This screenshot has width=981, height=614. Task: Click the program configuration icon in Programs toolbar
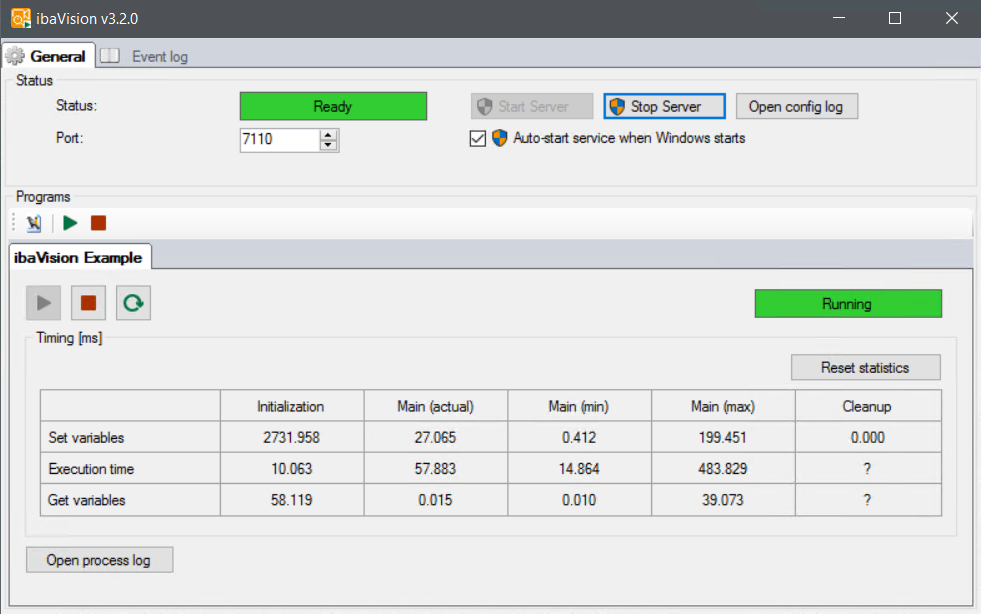[34, 223]
